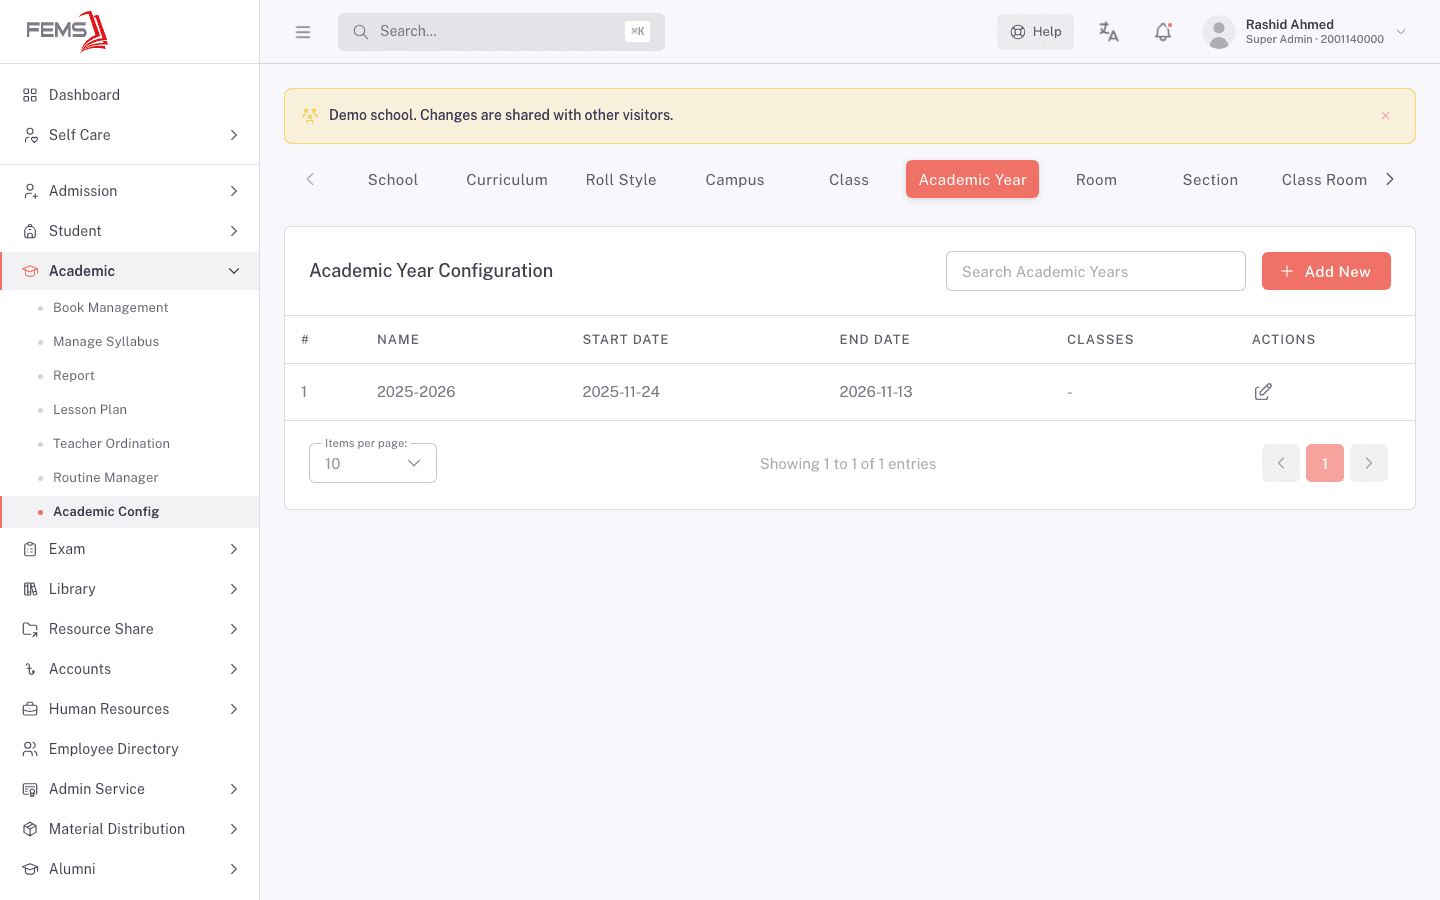Viewport: 1440px width, 900px height.
Task: Click the Admission person-plus icon
Action: coord(30,191)
